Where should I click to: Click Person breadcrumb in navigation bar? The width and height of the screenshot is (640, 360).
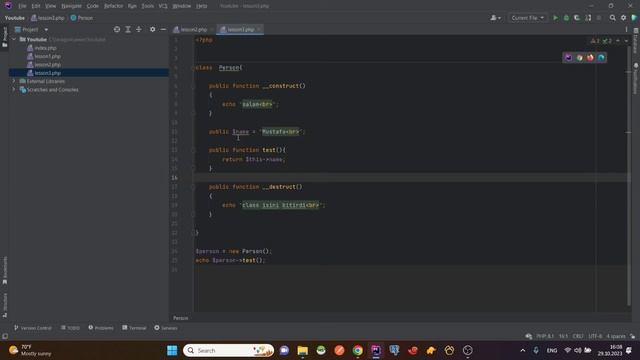[x=82, y=18]
